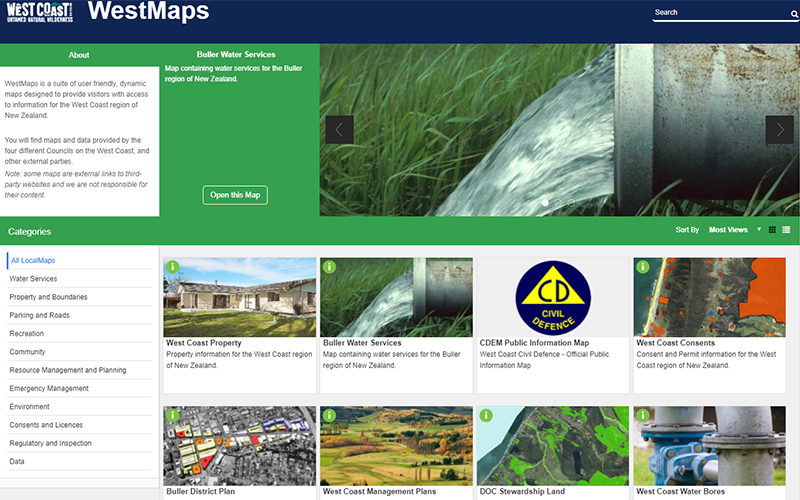Open DOC Stewardship Land thumbnail
800x500 pixels.
click(553, 446)
